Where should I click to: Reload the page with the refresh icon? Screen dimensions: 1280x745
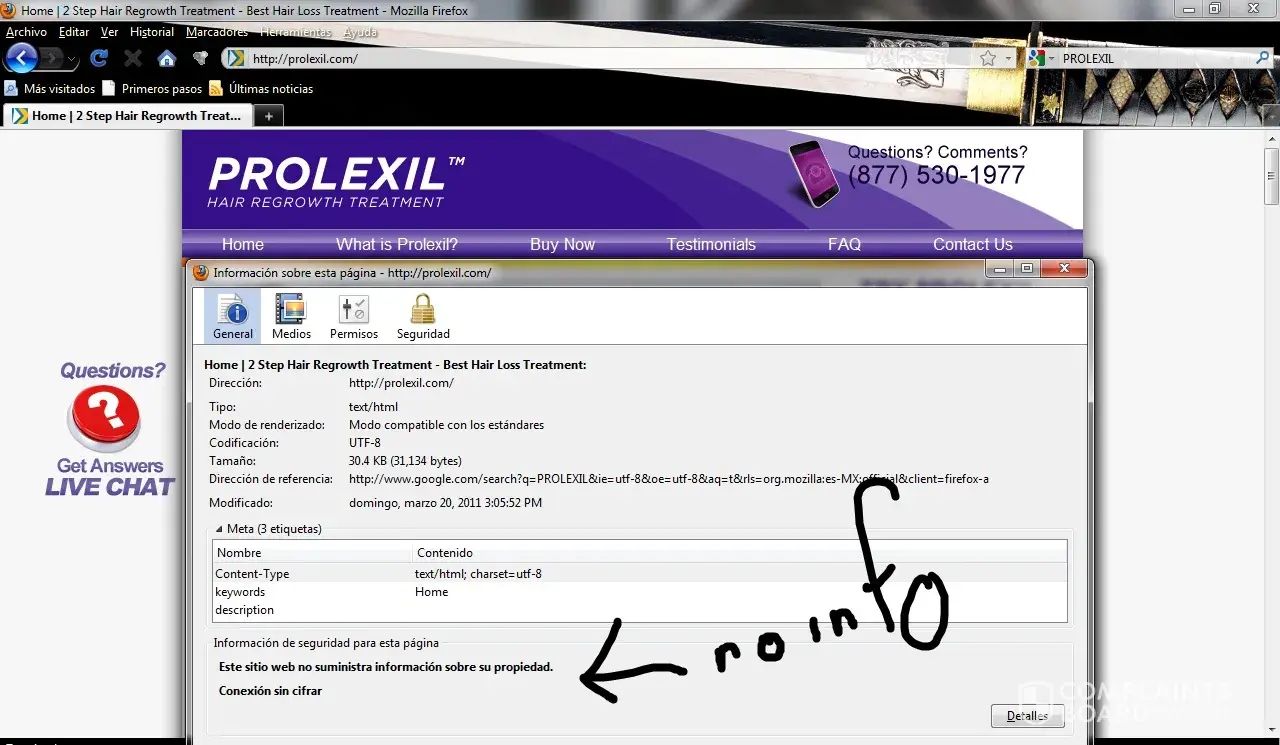point(99,59)
